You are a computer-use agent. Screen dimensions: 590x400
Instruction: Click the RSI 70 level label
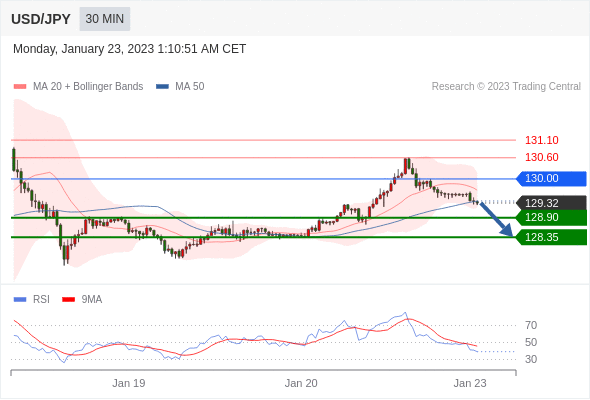click(531, 325)
